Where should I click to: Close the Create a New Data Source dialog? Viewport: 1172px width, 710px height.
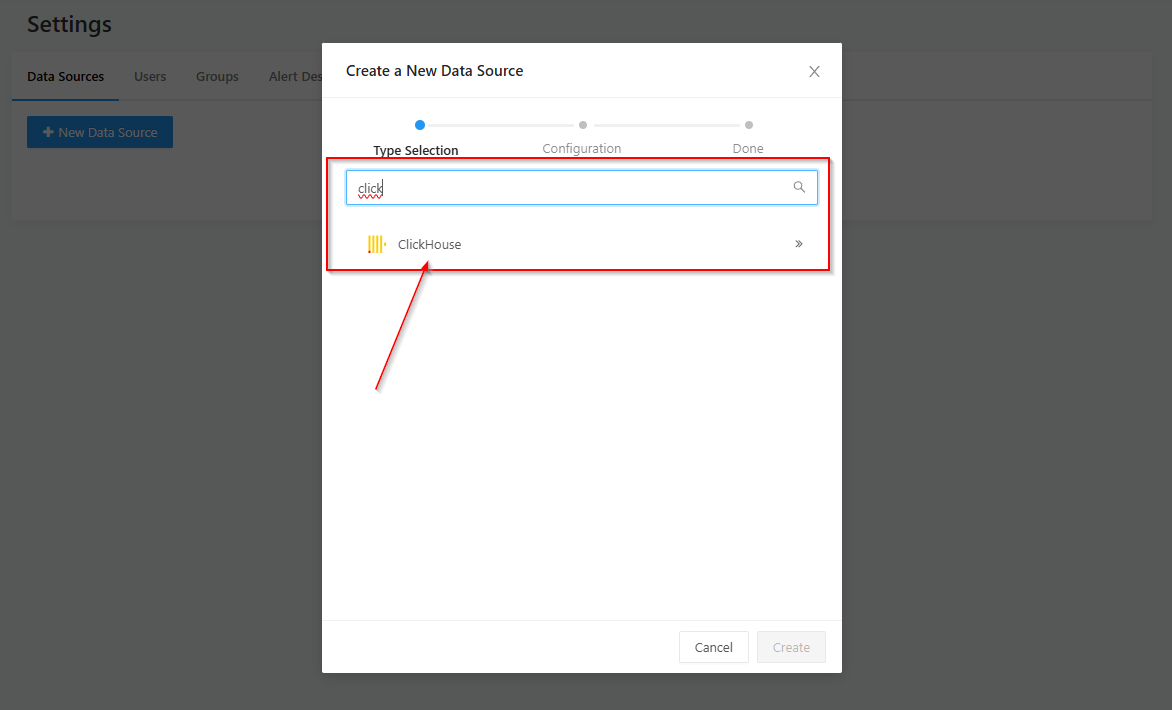814,72
